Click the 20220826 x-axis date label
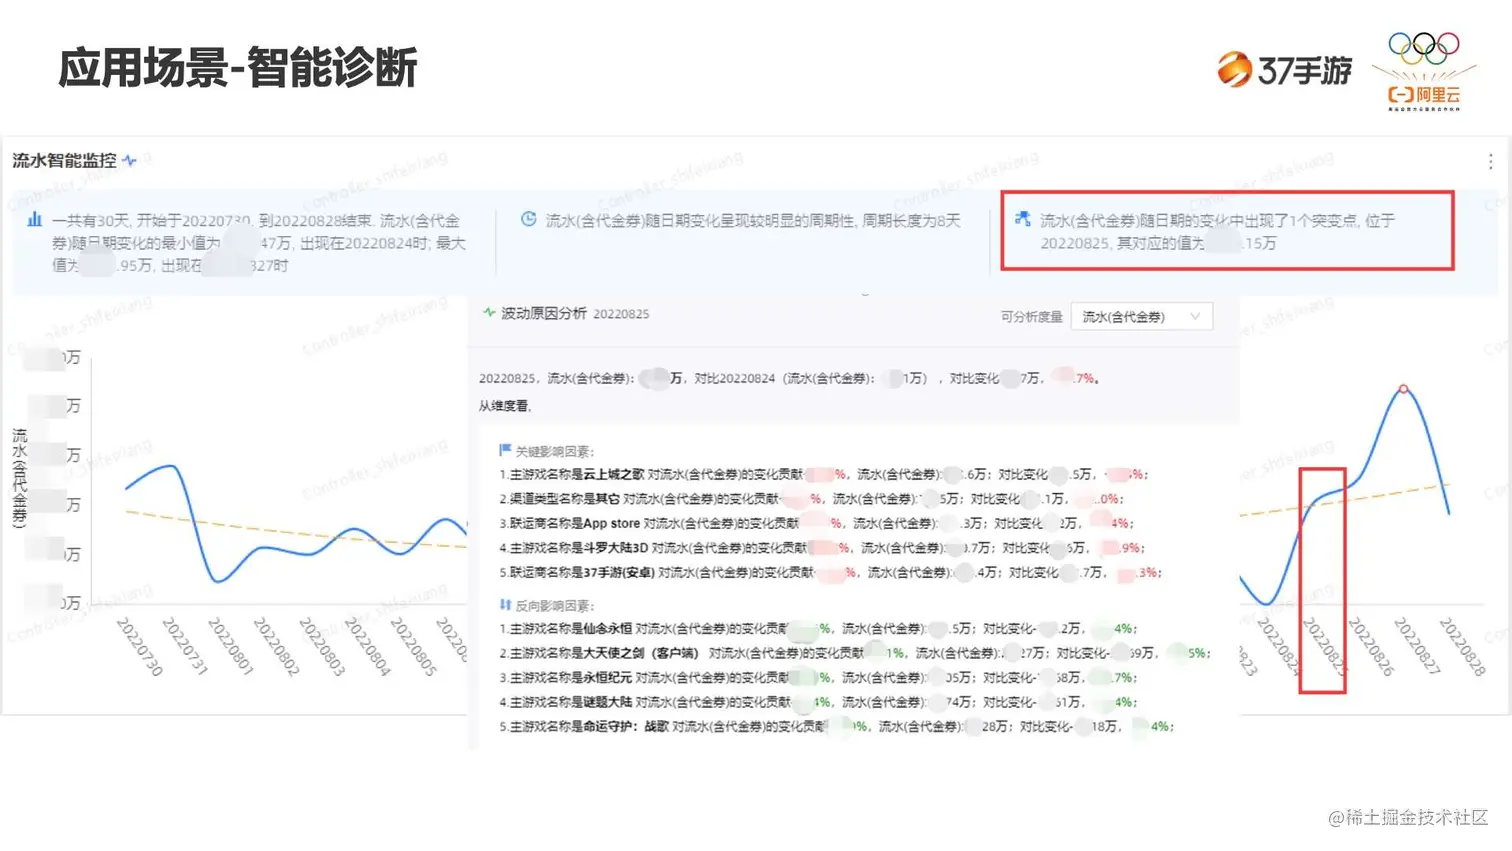Image resolution: width=1512 pixels, height=851 pixels. click(1371, 647)
